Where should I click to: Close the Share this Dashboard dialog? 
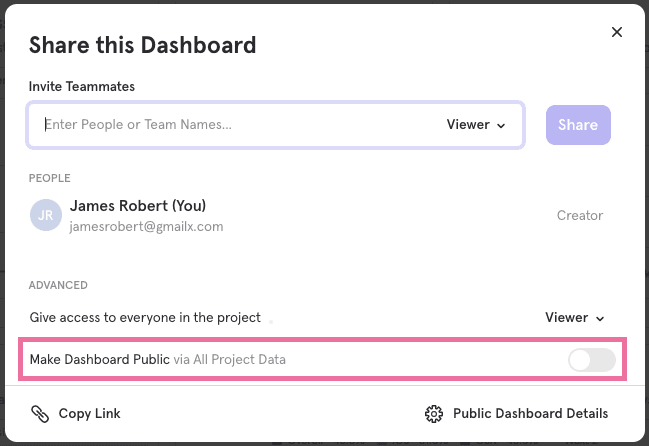(x=617, y=32)
